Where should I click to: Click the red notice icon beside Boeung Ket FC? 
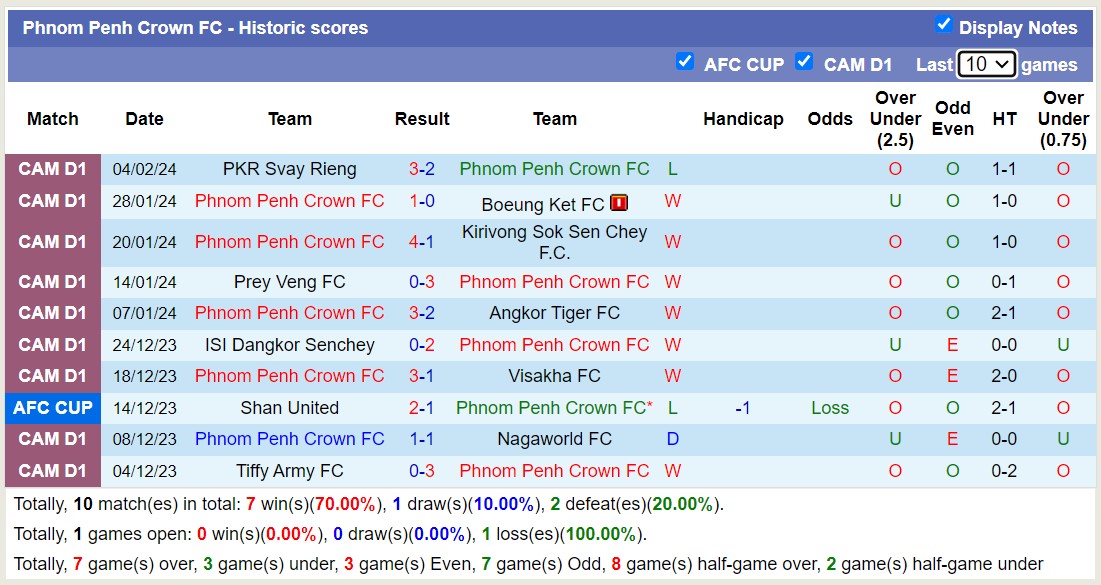(618, 201)
